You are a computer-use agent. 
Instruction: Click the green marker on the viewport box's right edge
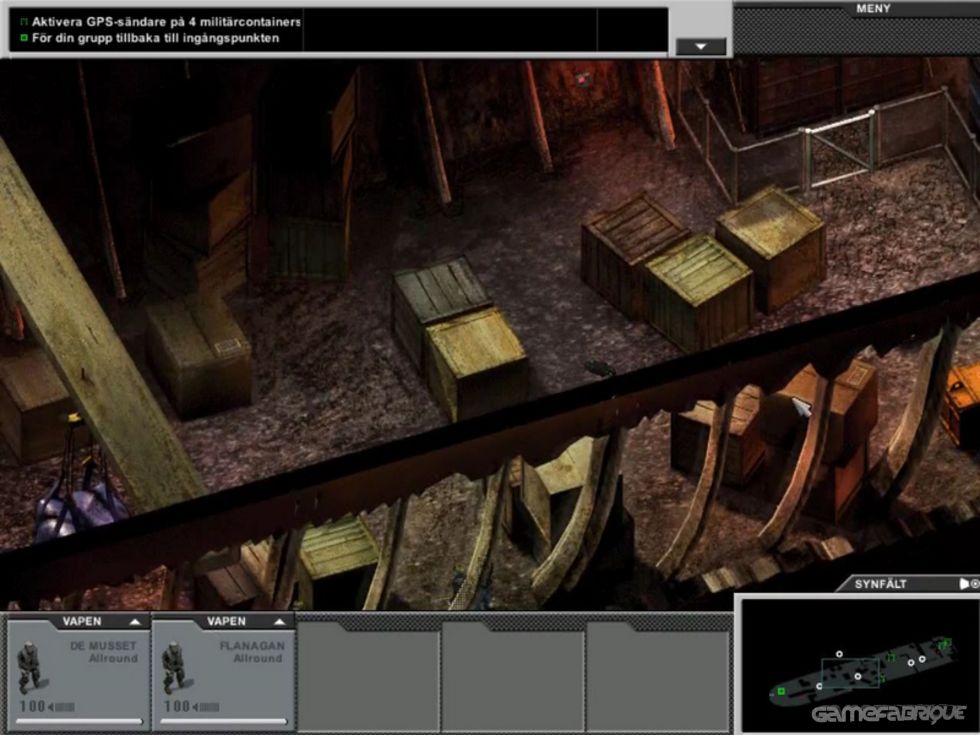tap(882, 679)
